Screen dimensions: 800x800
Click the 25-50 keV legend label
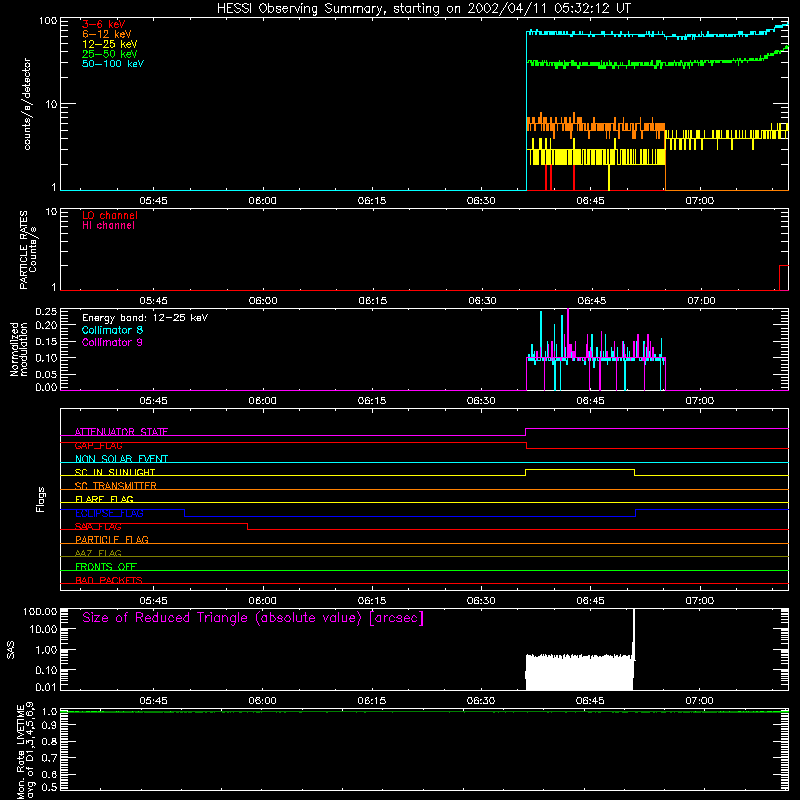point(109,54)
